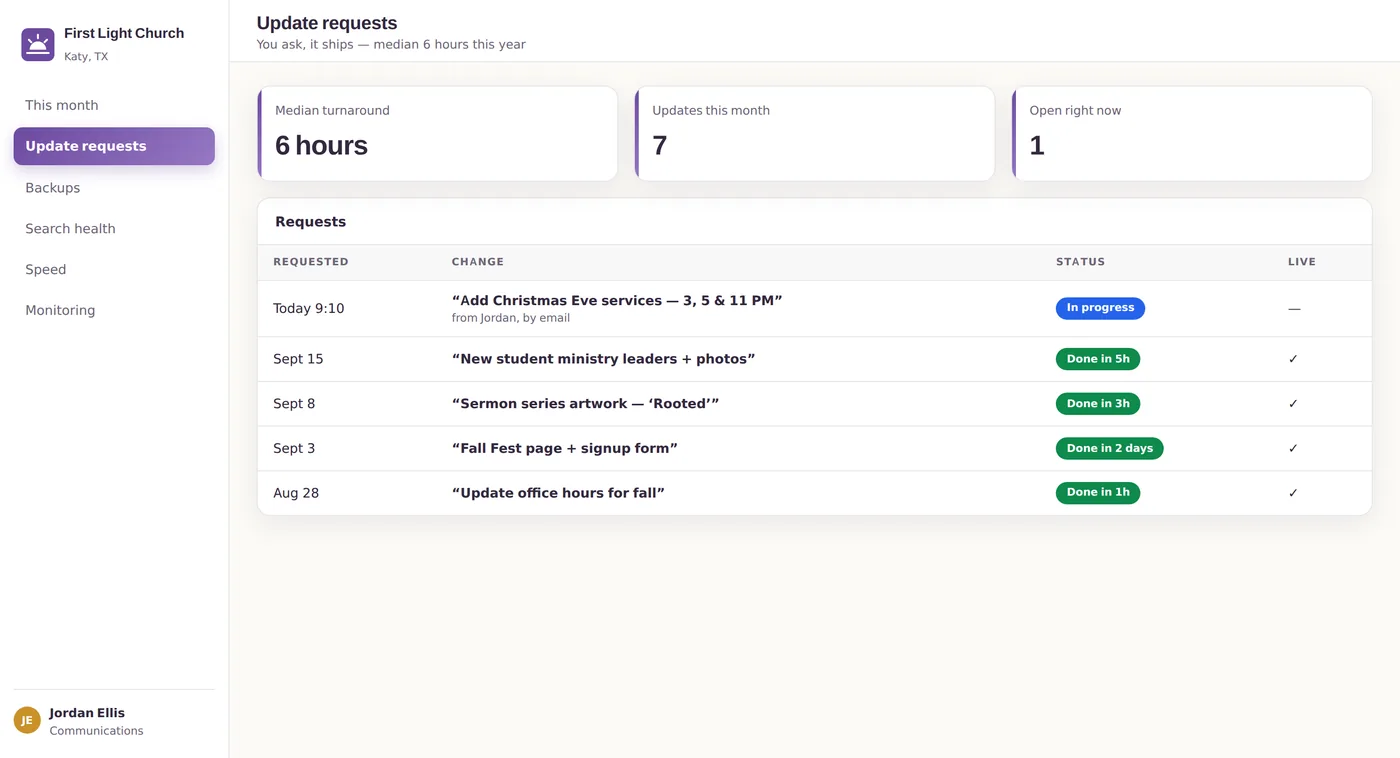Click the Status column header
The height and width of the screenshot is (758, 1400).
1081,262
